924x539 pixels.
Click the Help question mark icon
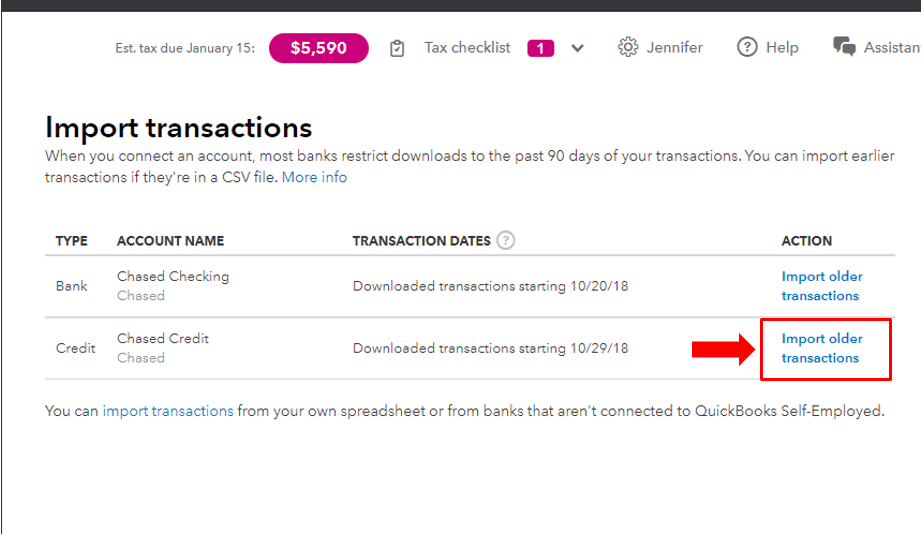[x=747, y=47]
